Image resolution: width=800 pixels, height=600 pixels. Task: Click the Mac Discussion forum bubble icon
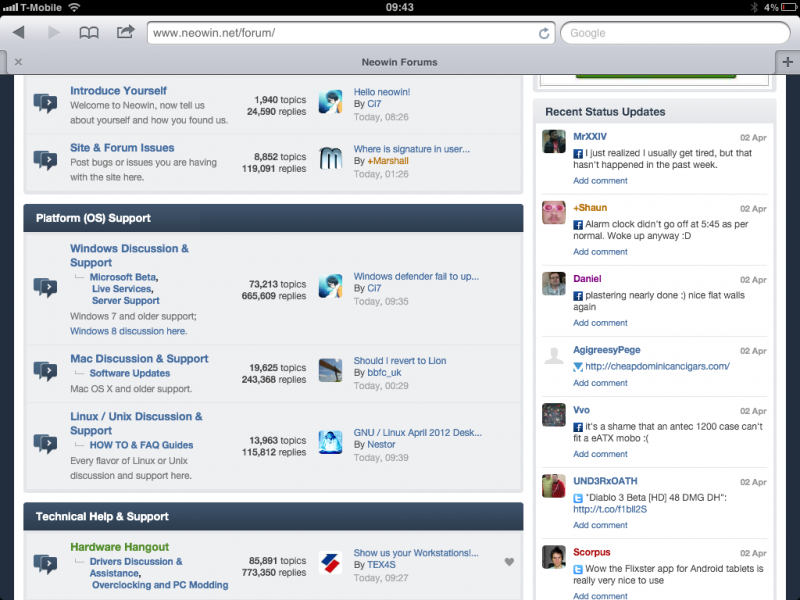45,371
